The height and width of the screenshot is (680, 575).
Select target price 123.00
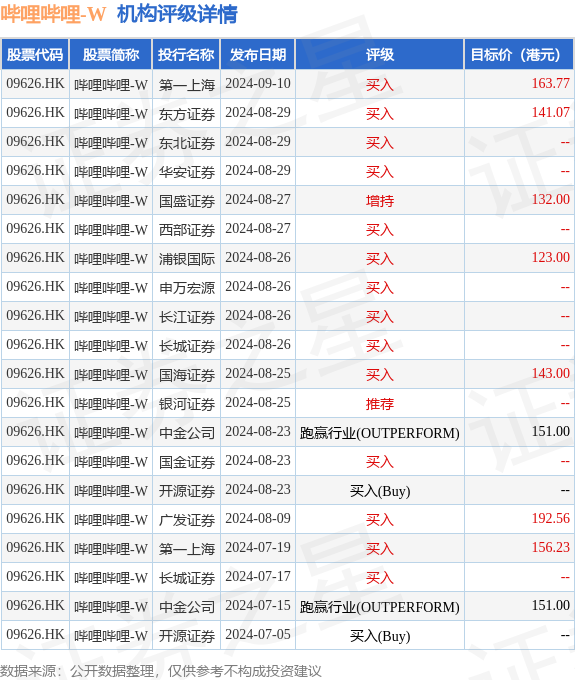click(550, 257)
